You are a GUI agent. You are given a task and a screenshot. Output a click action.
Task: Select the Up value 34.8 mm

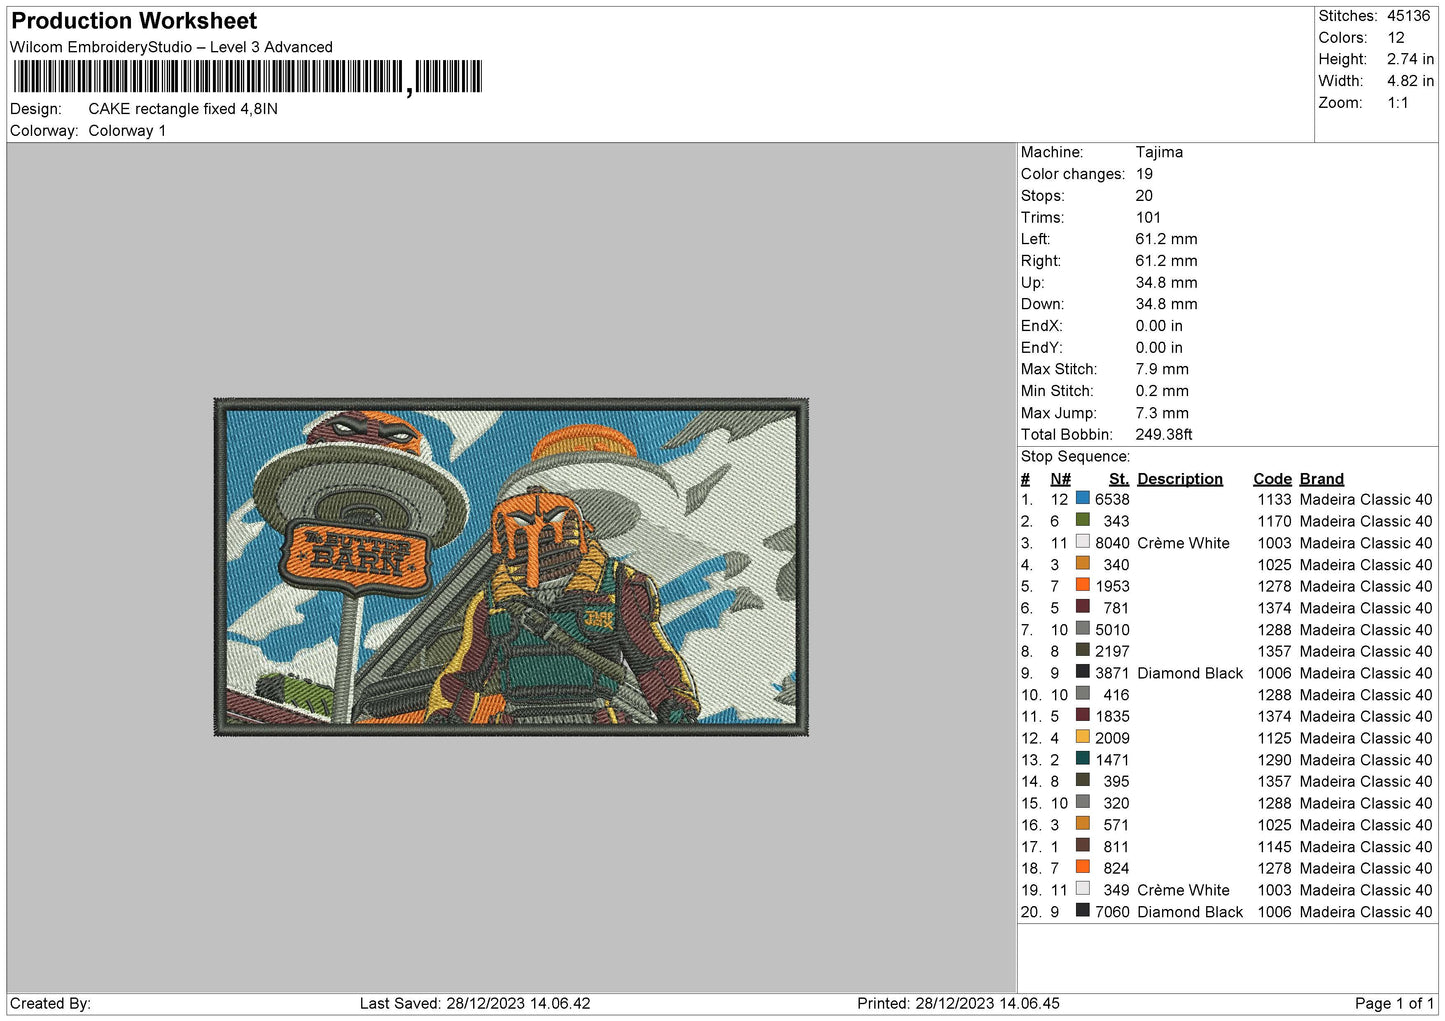click(x=1166, y=283)
